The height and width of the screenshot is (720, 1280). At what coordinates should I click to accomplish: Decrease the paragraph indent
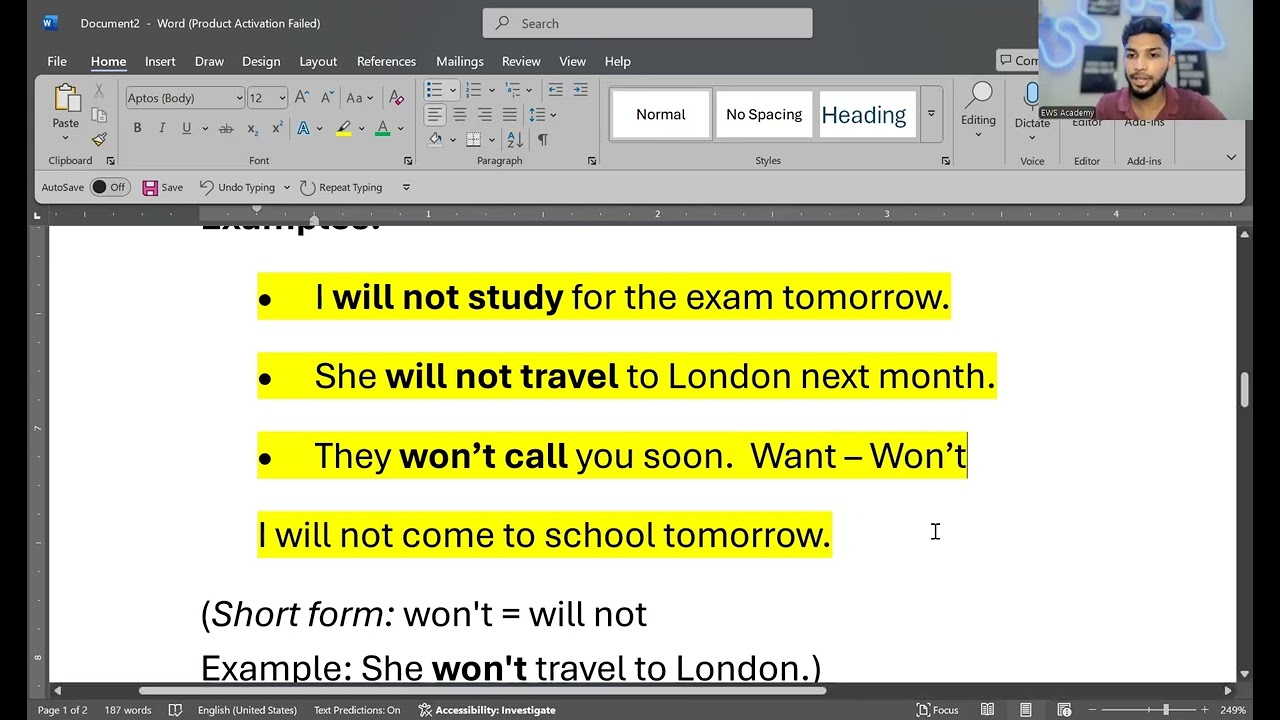(555, 90)
